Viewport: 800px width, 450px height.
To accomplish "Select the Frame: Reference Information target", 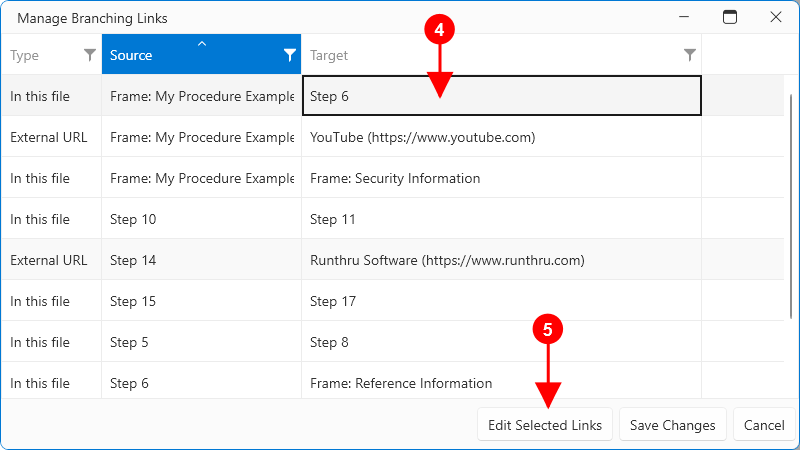I will point(400,383).
